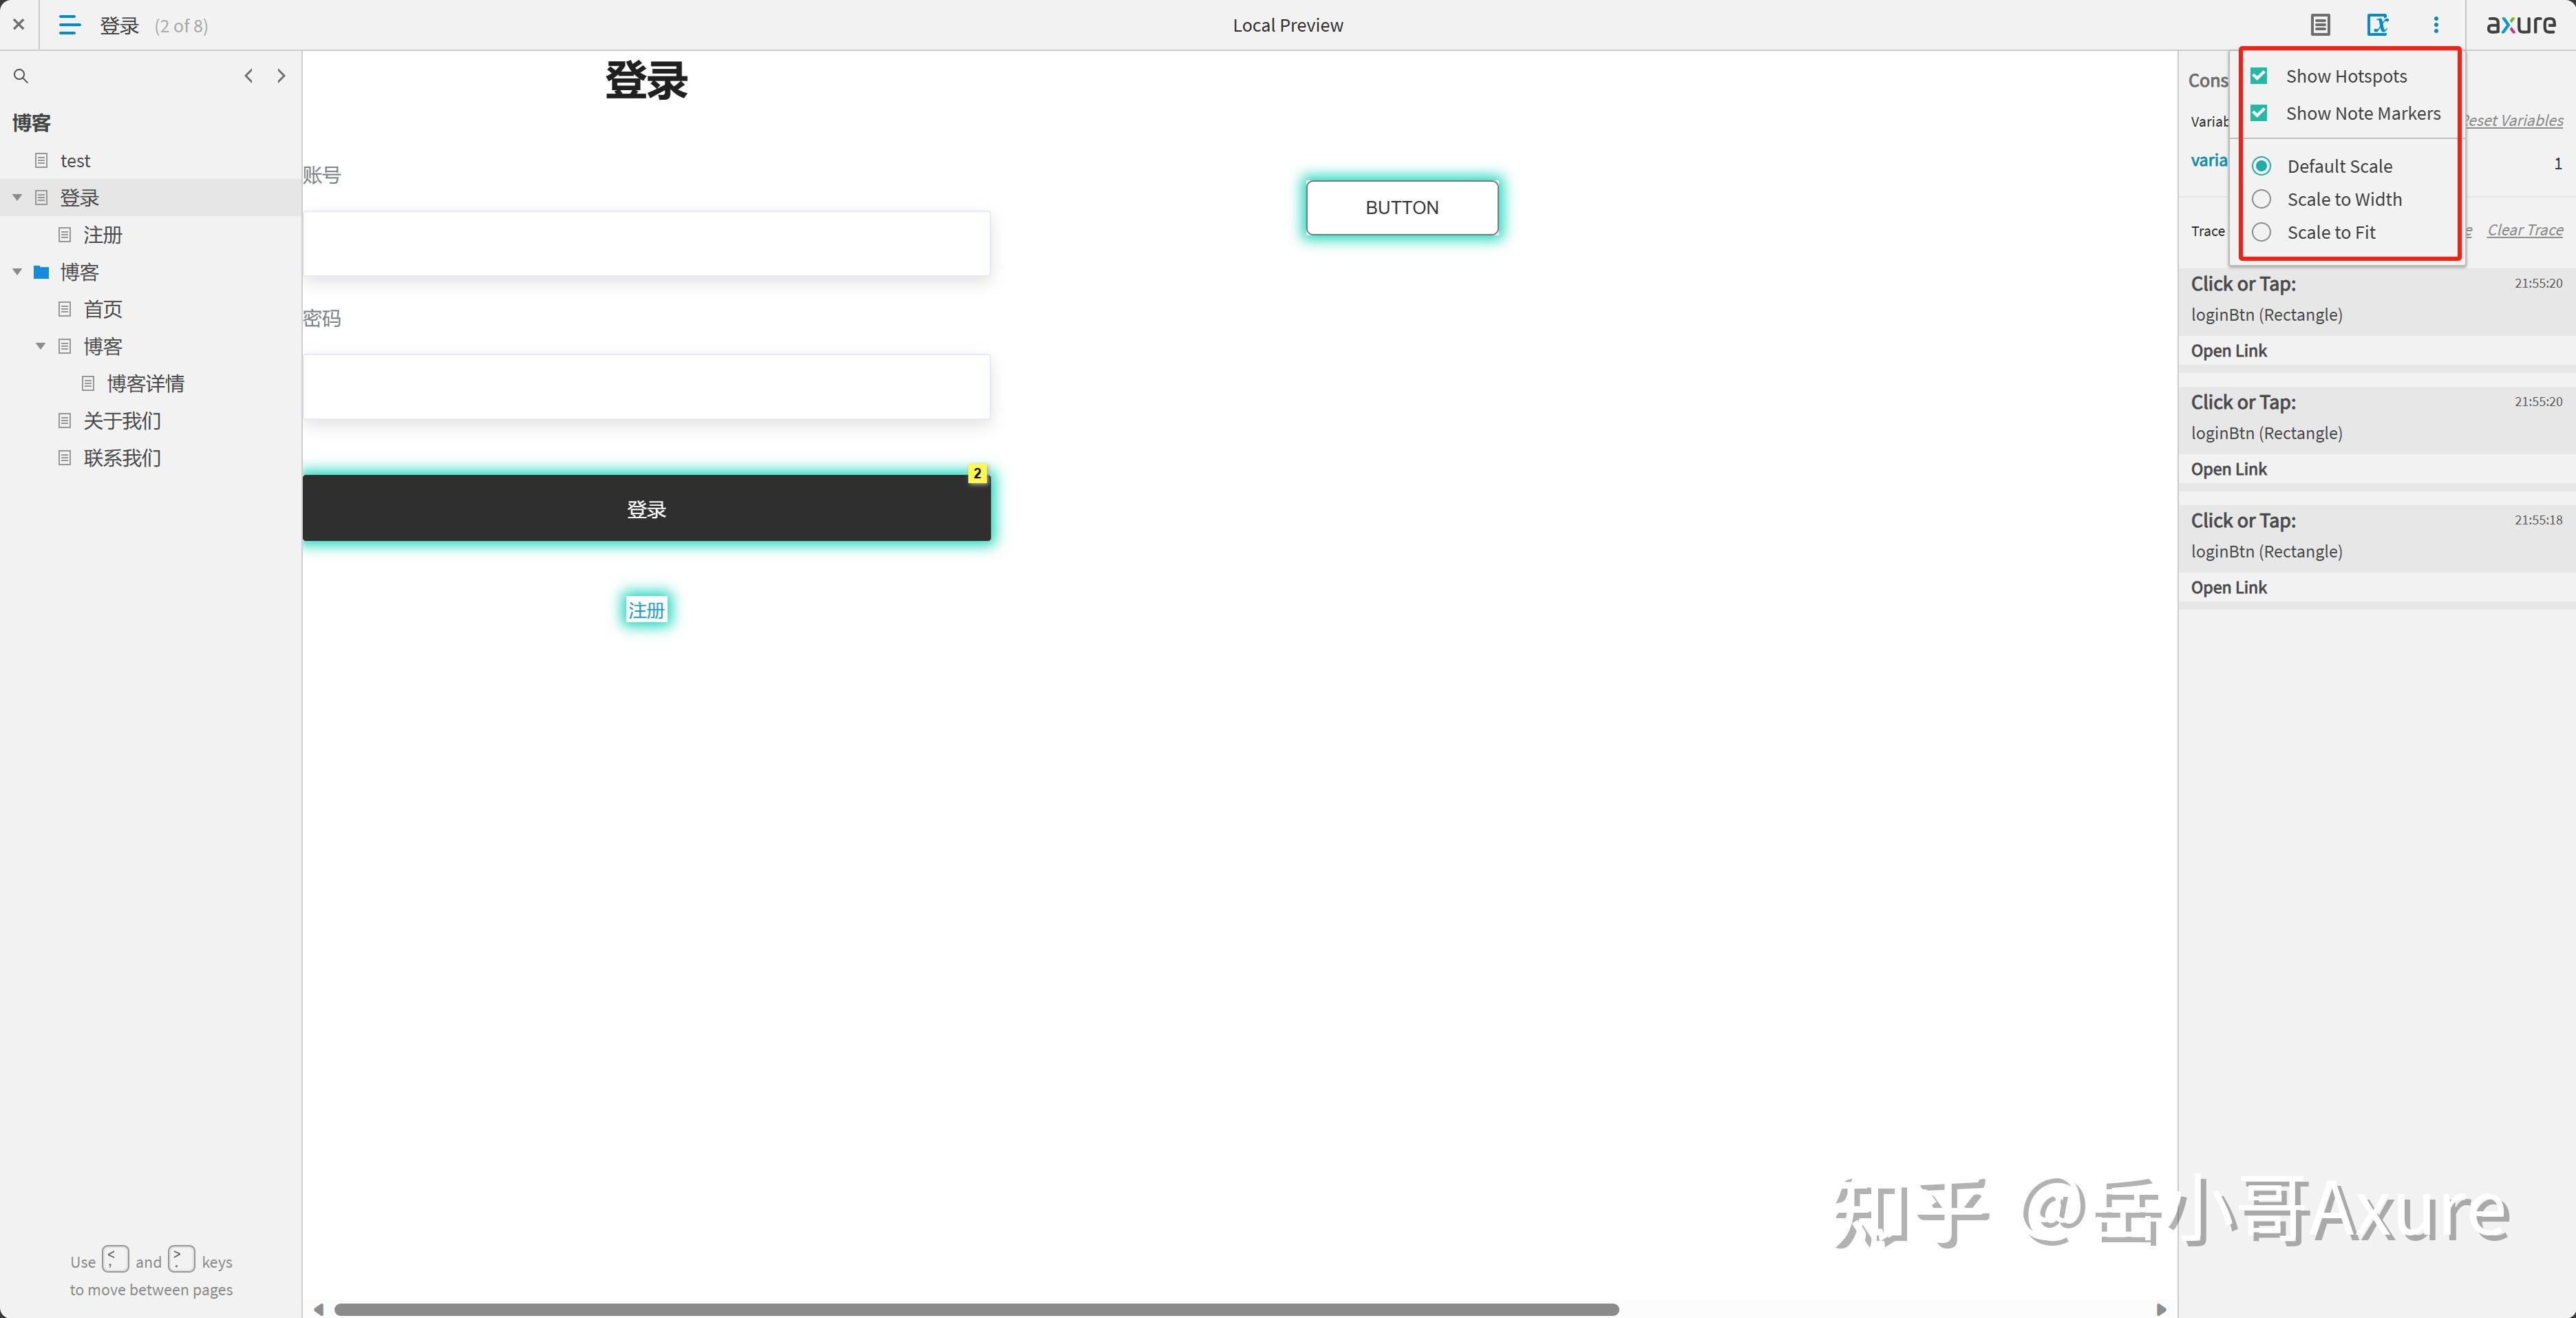Click the three-dot options menu icon
Viewport: 2576px width, 1318px height.
pyautogui.click(x=2436, y=25)
